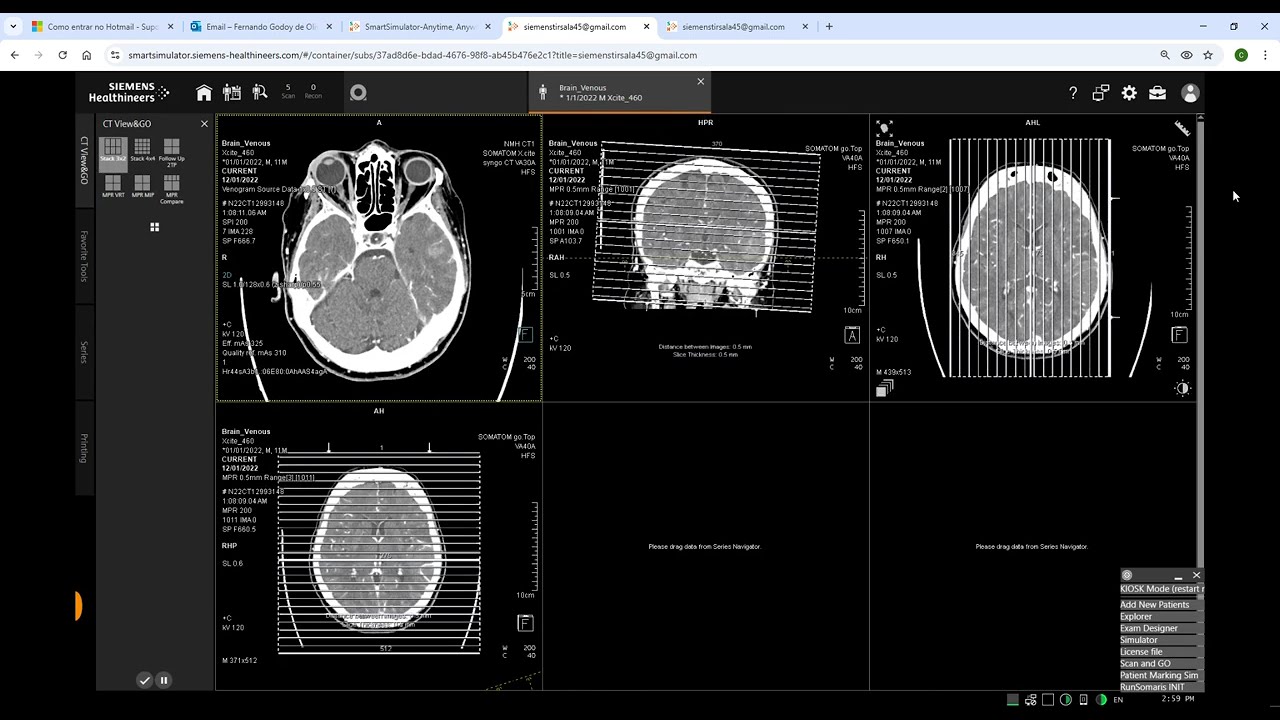The image size is (1280, 720).
Task: Confirm with the checkmark button
Action: [x=144, y=680]
